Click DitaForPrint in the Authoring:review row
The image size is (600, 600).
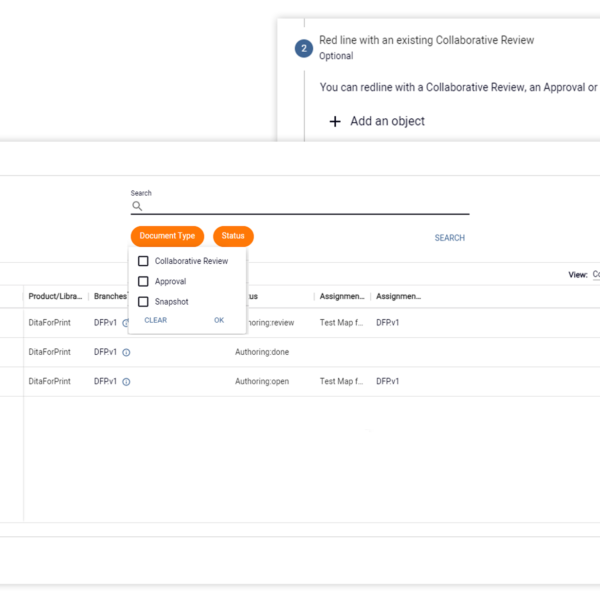pyautogui.click(x=49, y=323)
